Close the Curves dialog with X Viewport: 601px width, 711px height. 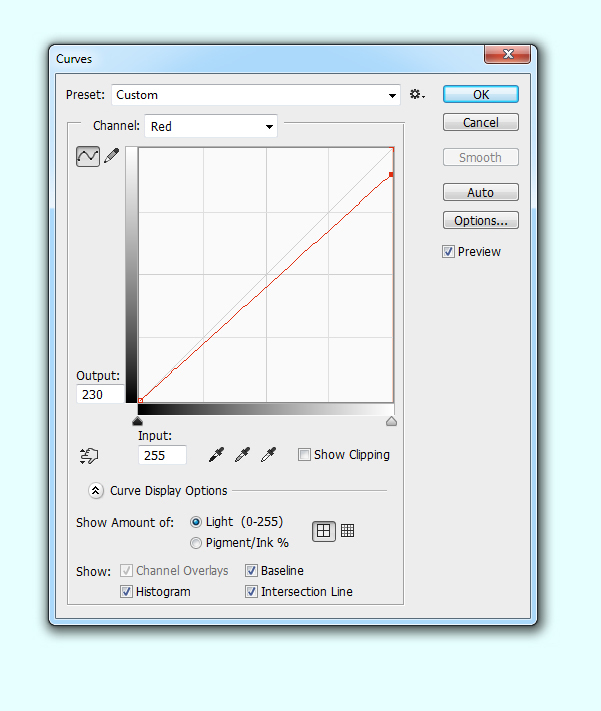(508, 54)
